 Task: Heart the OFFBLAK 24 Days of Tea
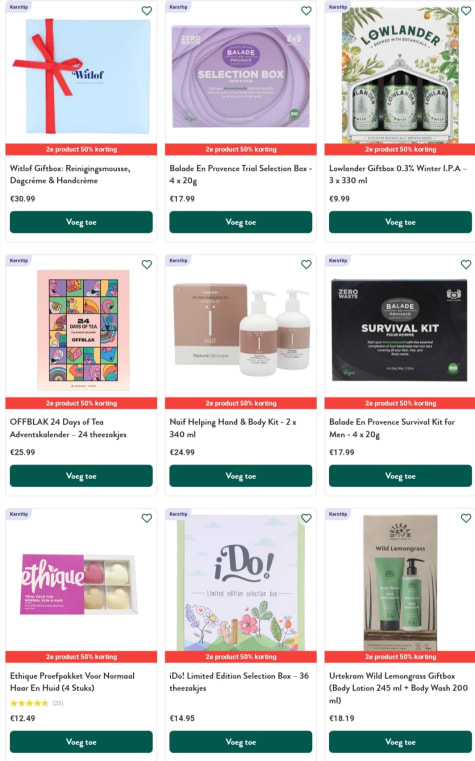(147, 265)
